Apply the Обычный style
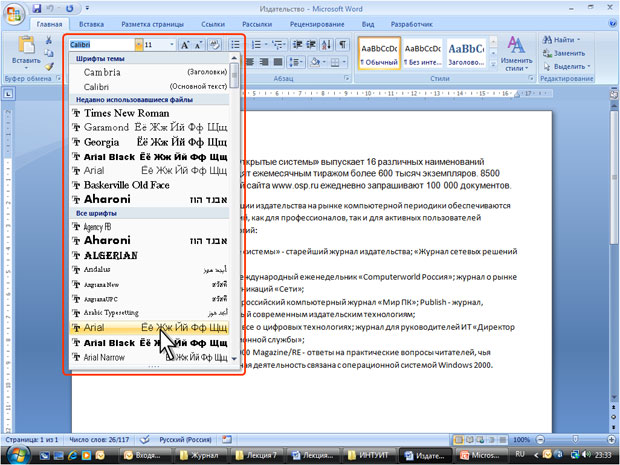620x465 pixels. (x=379, y=53)
